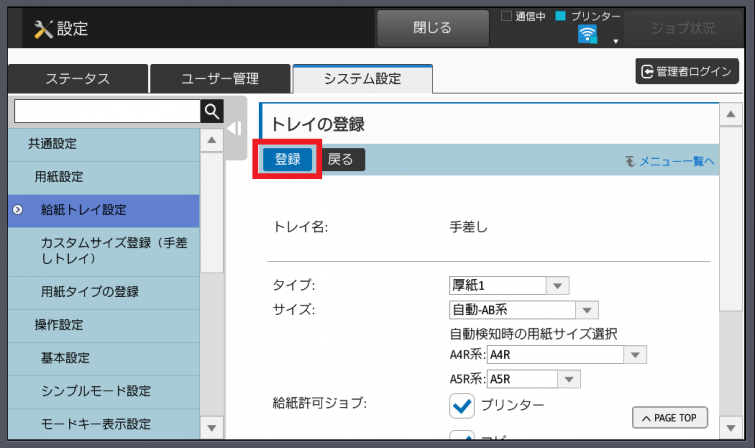The width and height of the screenshot is (755, 448).
Task: Click the 閉じる button
Action: coord(432,28)
